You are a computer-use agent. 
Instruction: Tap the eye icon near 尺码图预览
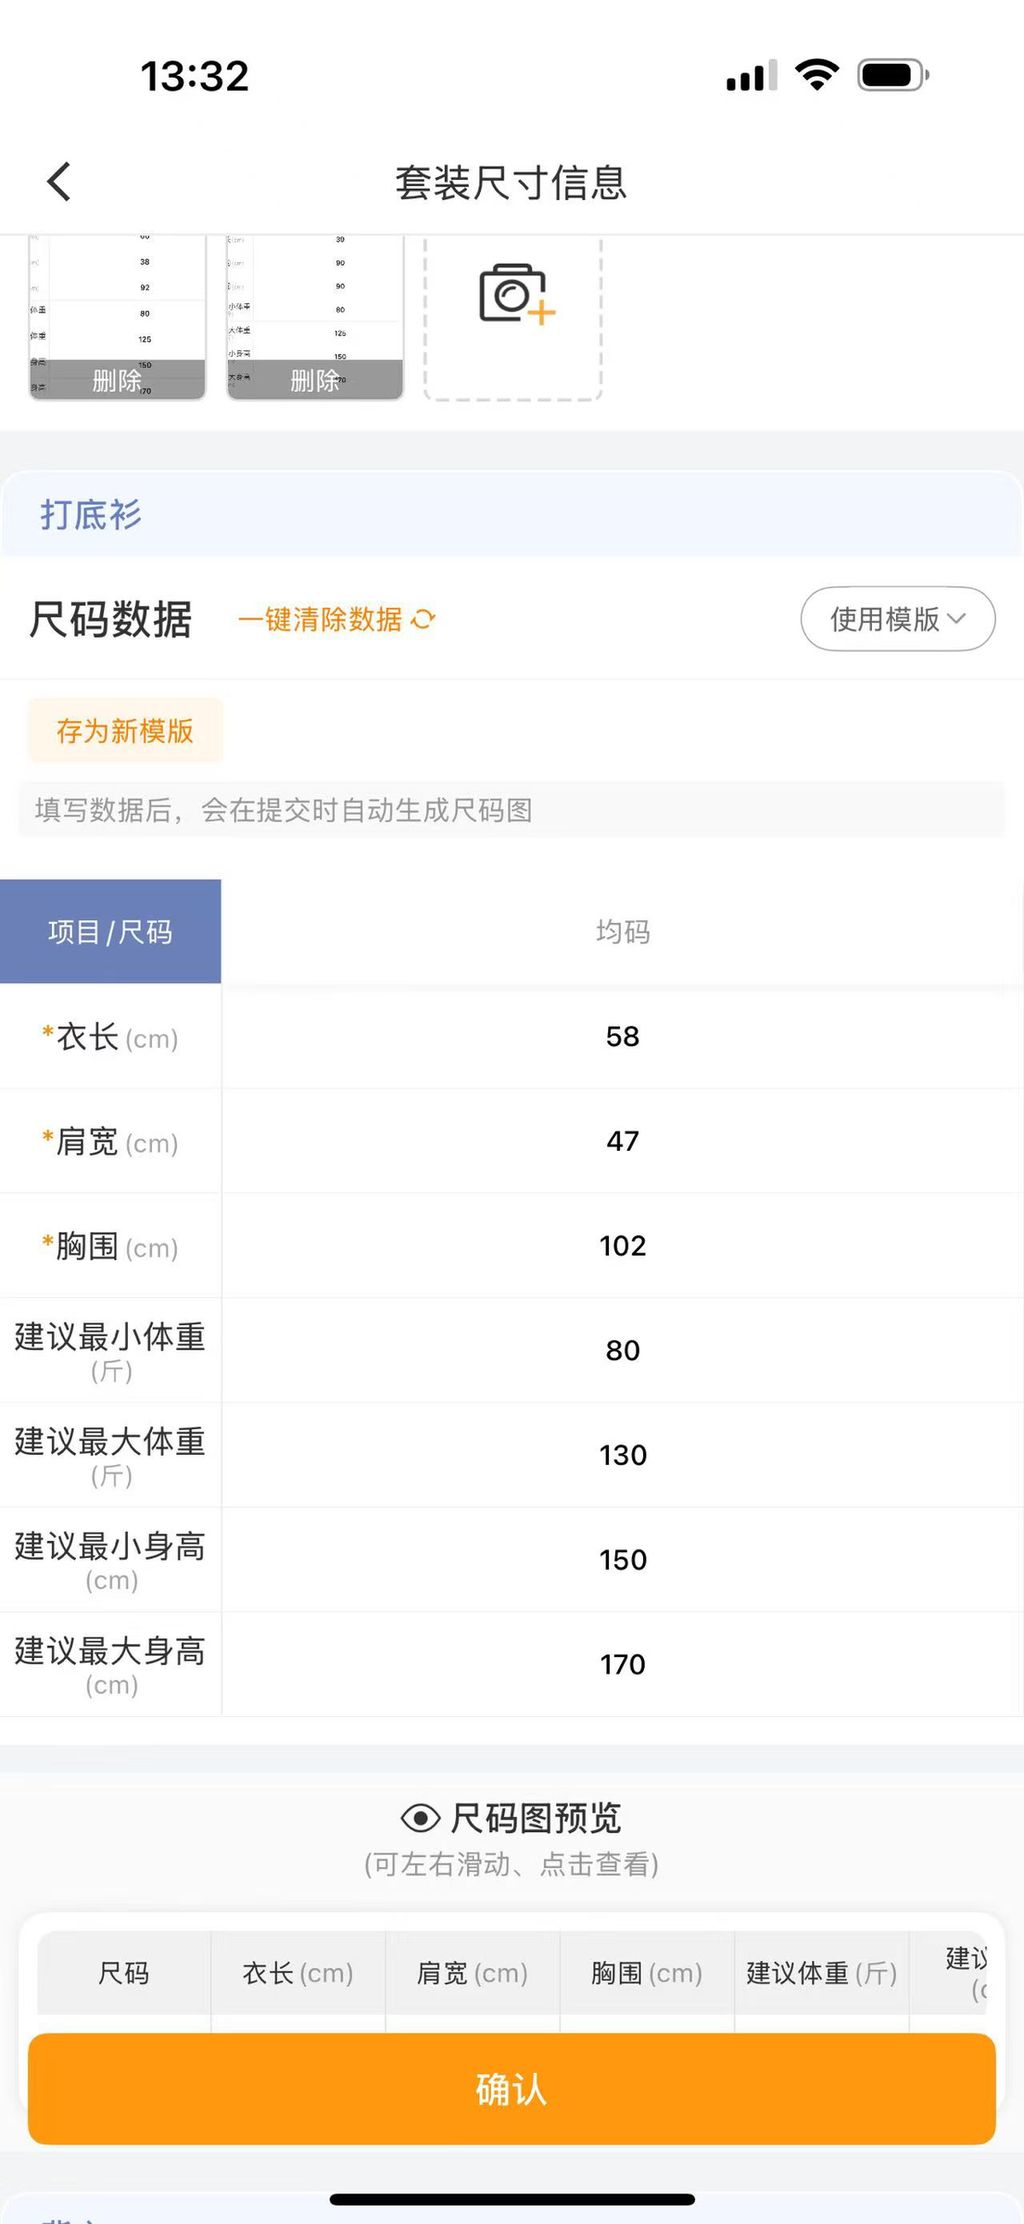(420, 1817)
